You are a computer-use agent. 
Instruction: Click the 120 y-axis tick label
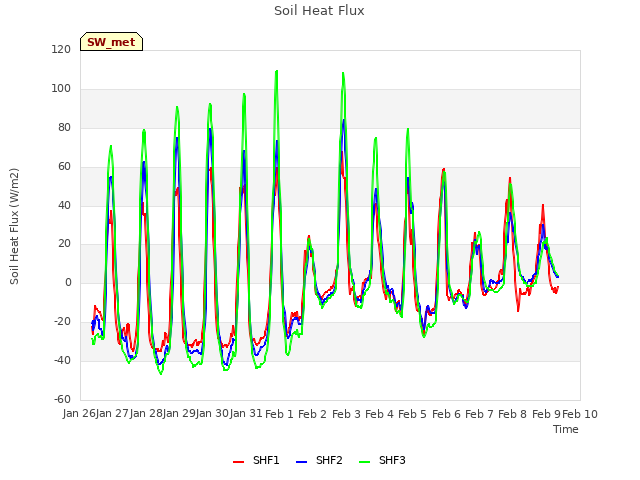tap(61, 50)
